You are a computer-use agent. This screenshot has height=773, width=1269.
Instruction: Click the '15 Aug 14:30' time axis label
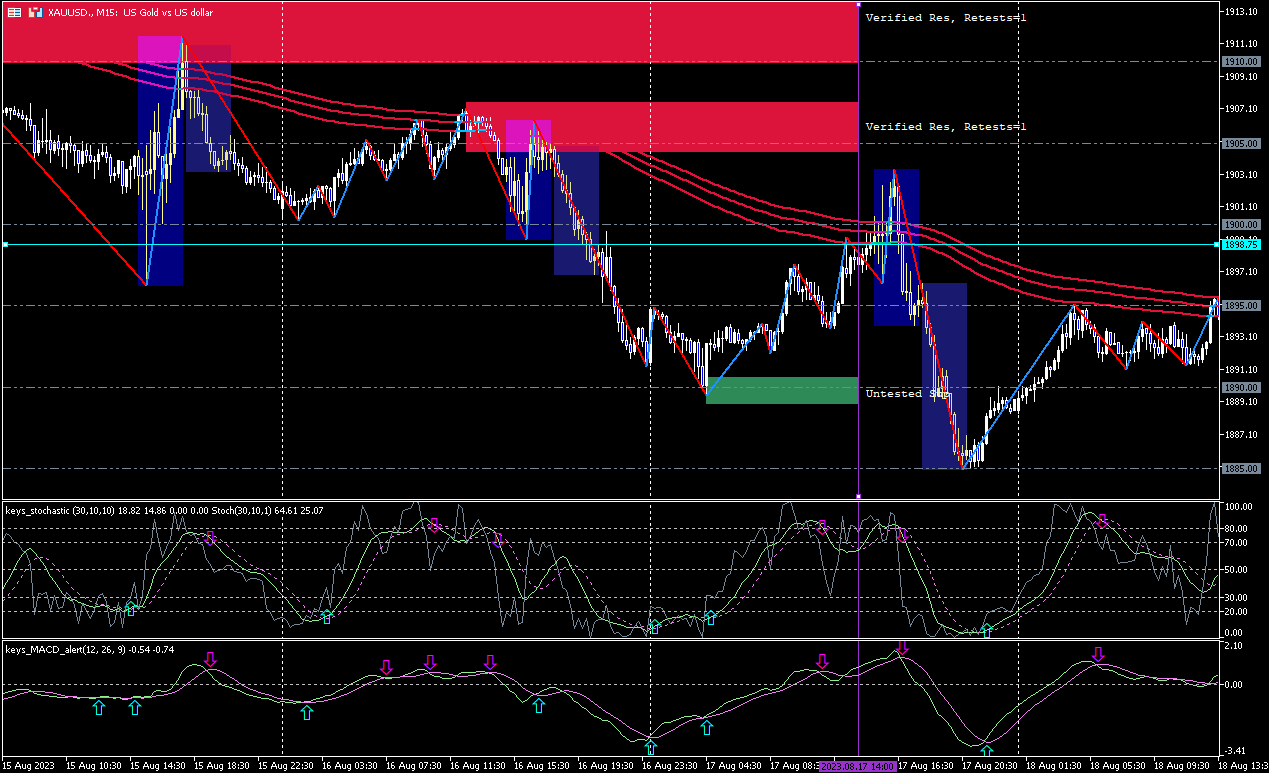click(158, 766)
